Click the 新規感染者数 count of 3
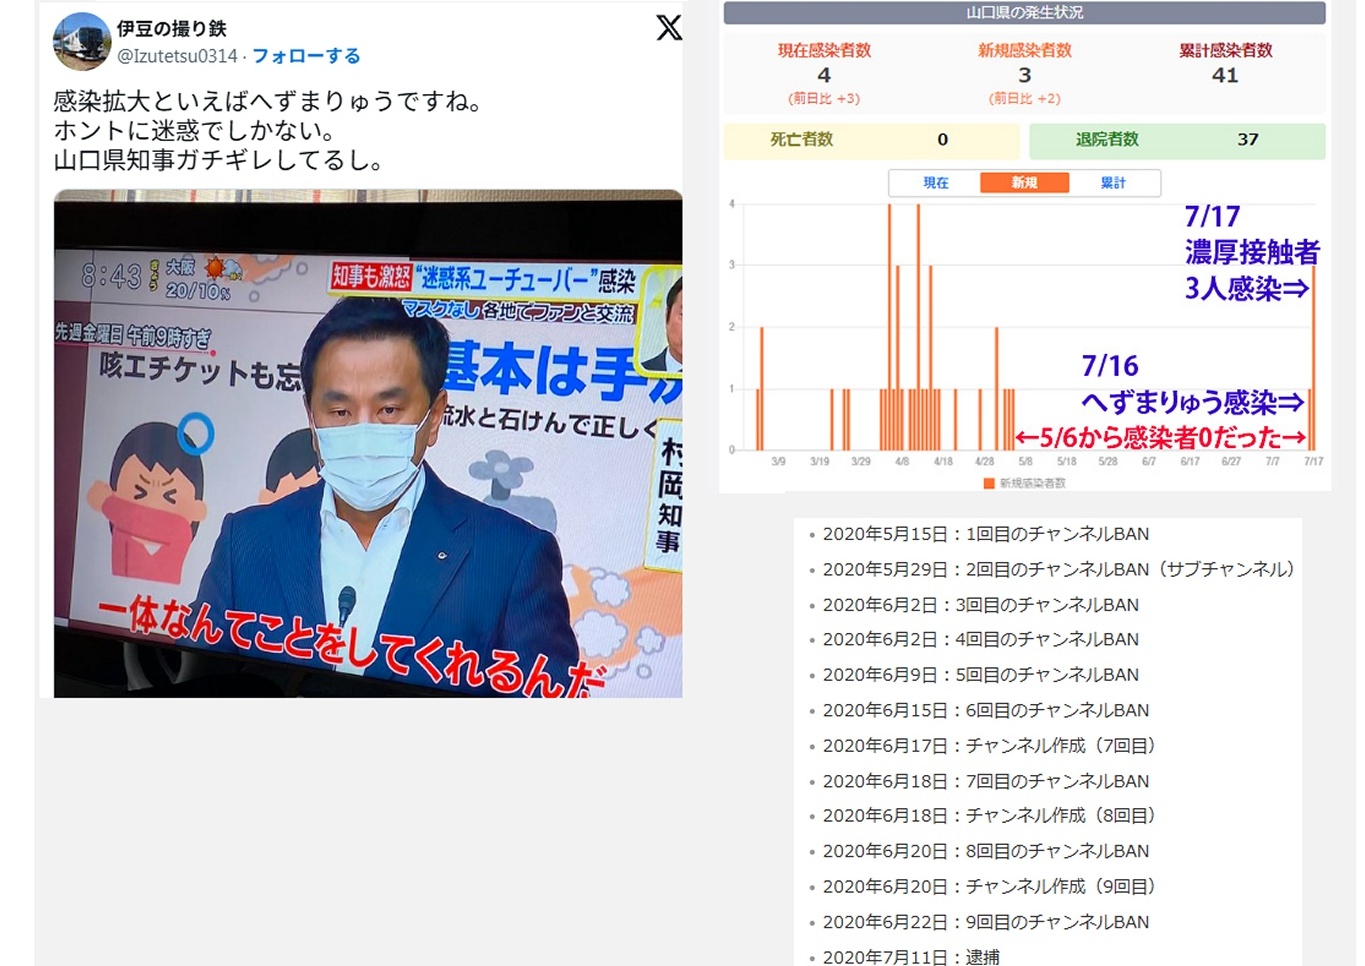 pos(1024,76)
